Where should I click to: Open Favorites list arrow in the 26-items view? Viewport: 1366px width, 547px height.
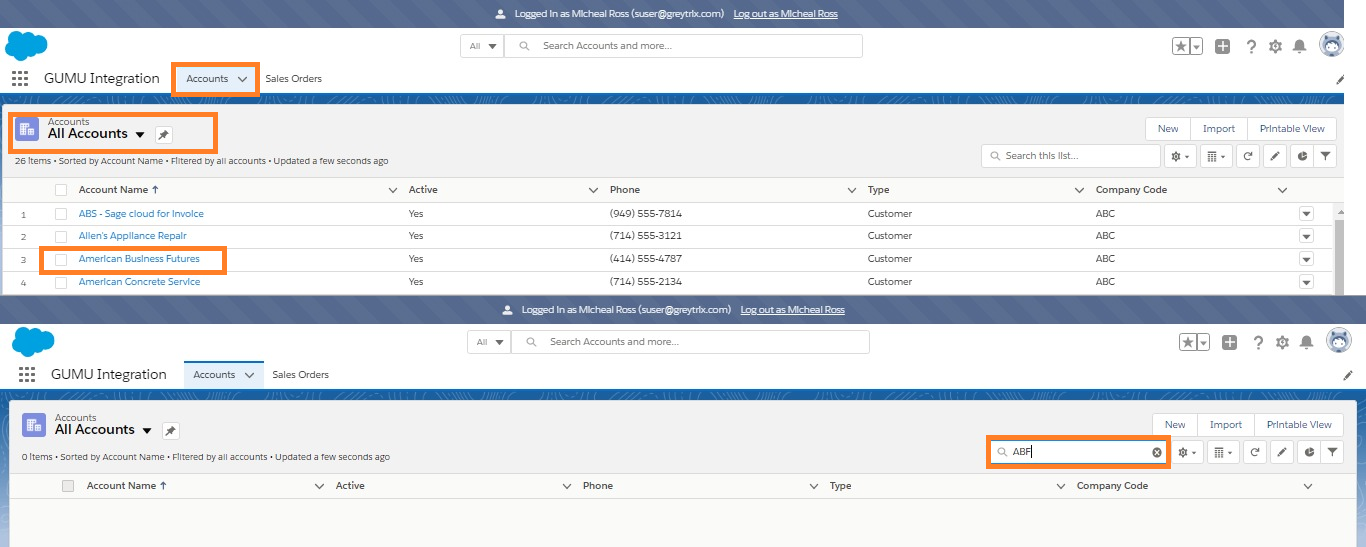[1197, 46]
